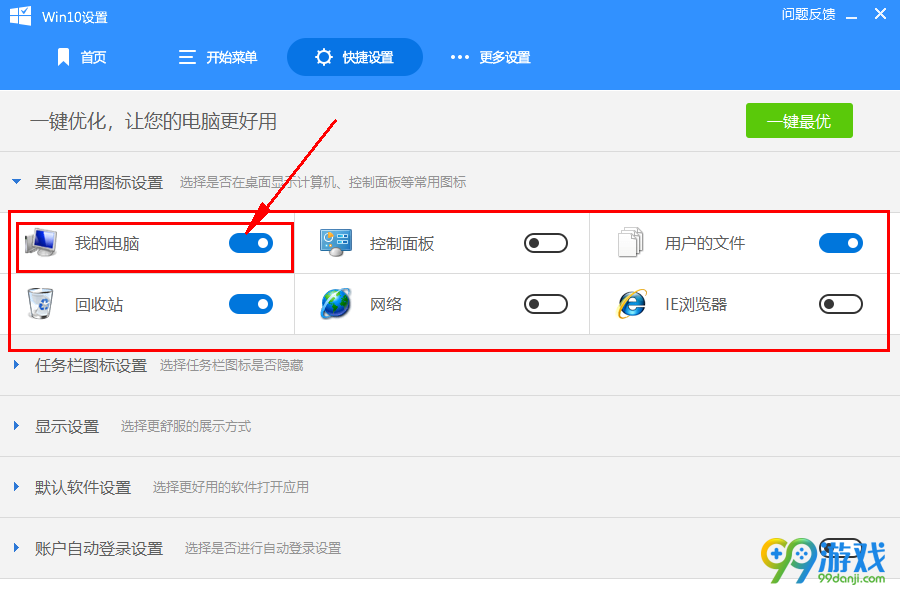Click the IE浏览器 label text
Screen dimensions: 900x600
tap(696, 304)
